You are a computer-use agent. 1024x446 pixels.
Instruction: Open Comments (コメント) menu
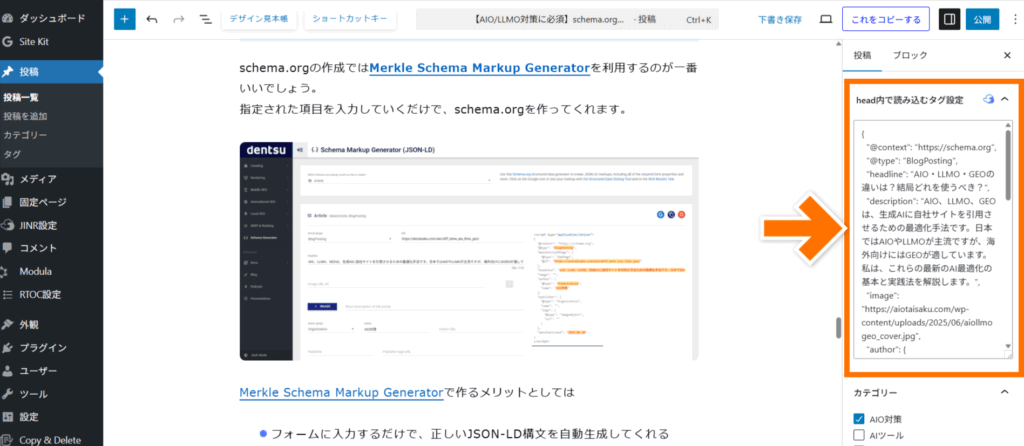pyautogui.click(x=52, y=248)
